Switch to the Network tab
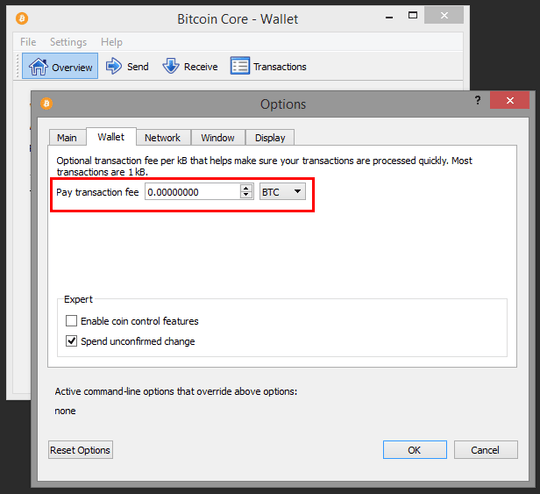Image resolution: width=540 pixels, height=494 pixels. coord(163,138)
